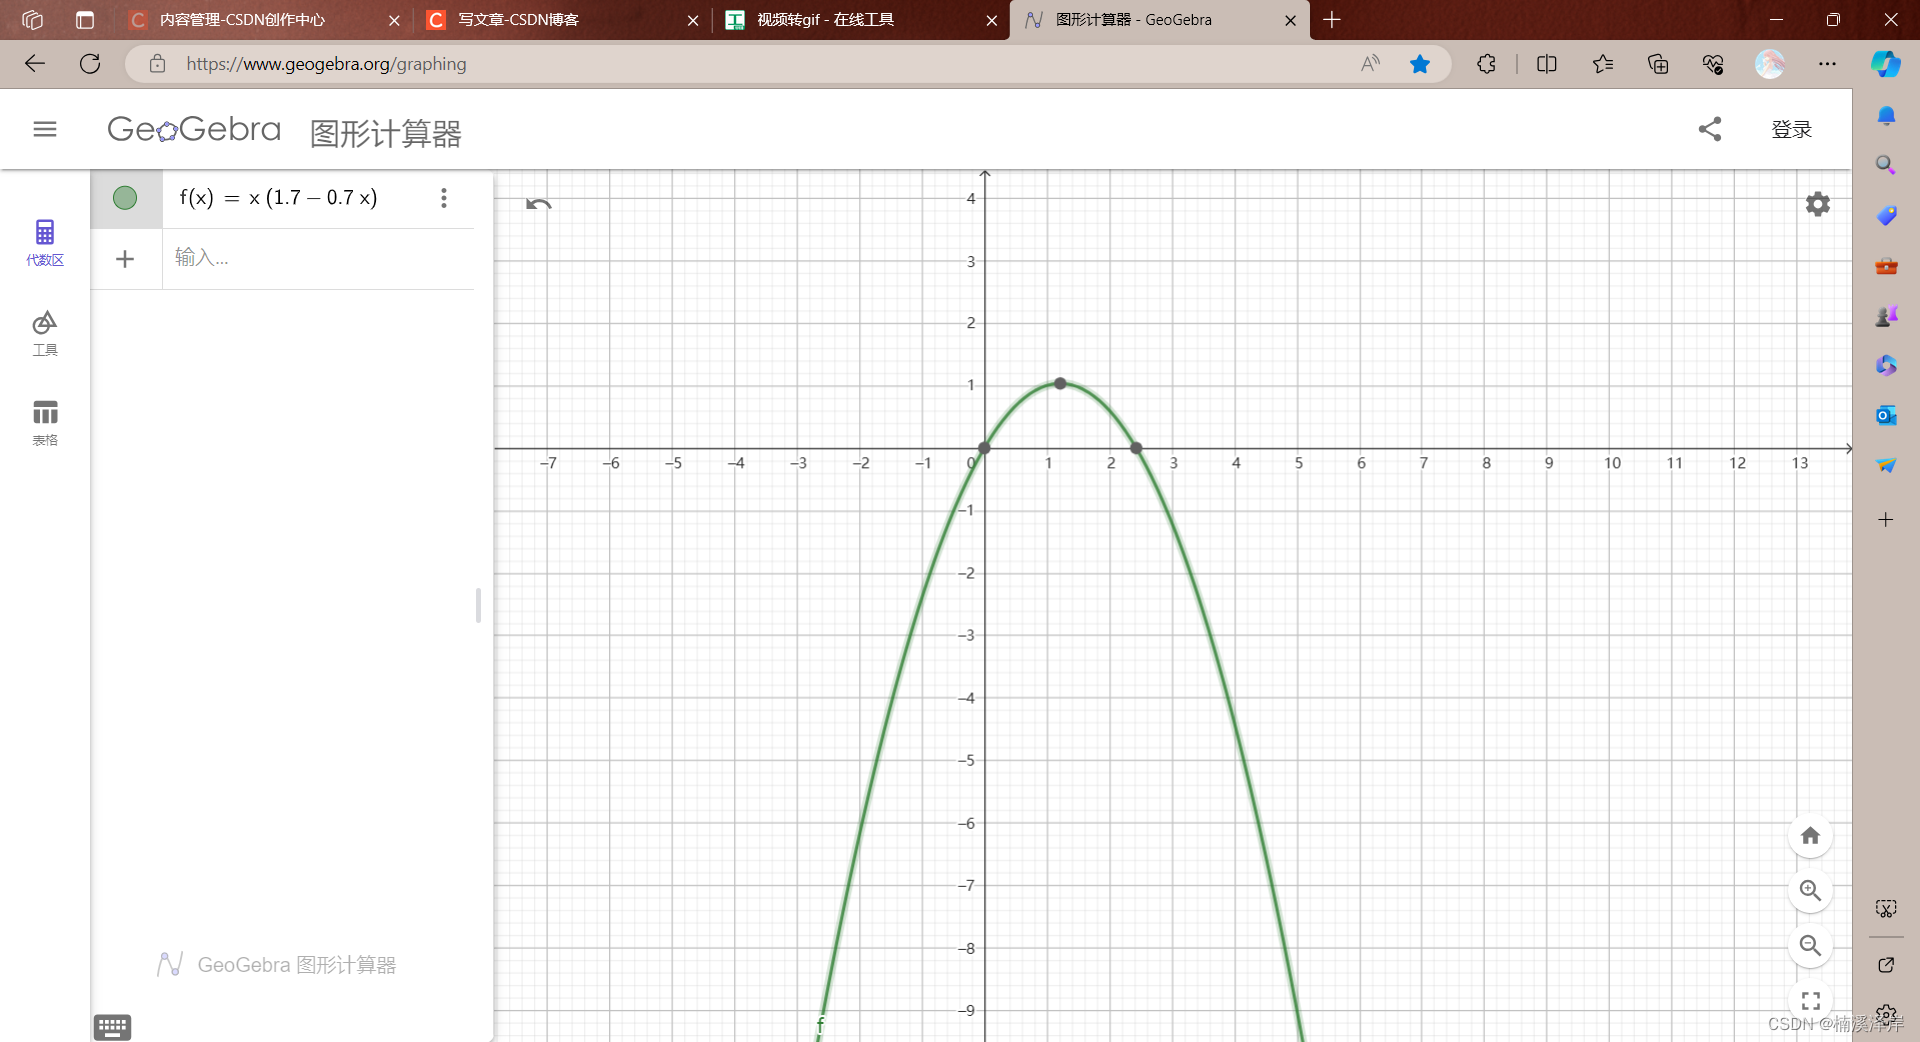Screen dimensions: 1920x1042
Task: Open the sidebar screenshot tool
Action: coord(1886,909)
